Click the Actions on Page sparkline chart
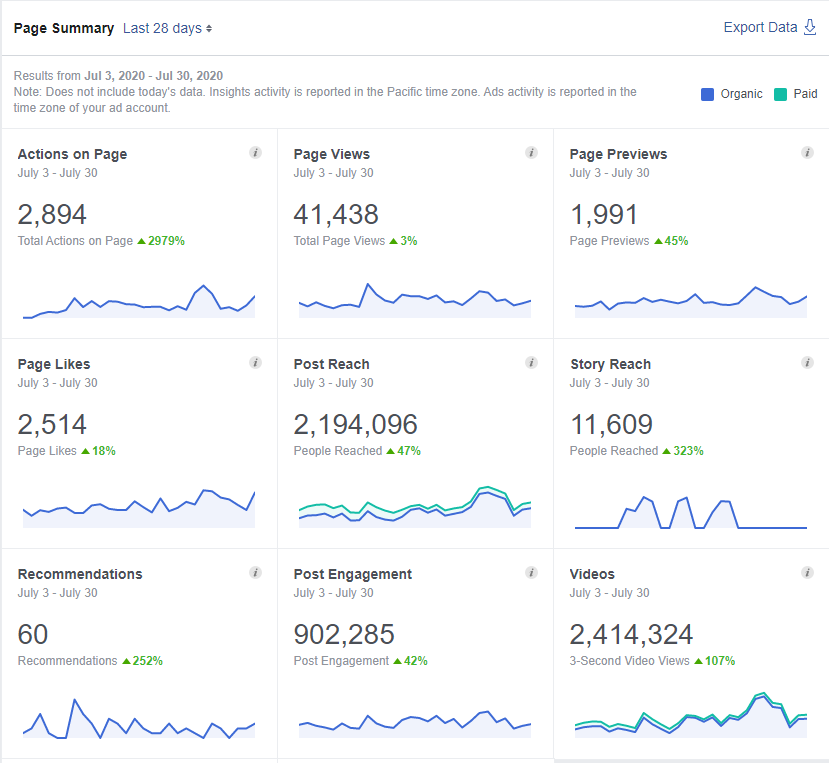This screenshot has height=763, width=829. tap(139, 302)
